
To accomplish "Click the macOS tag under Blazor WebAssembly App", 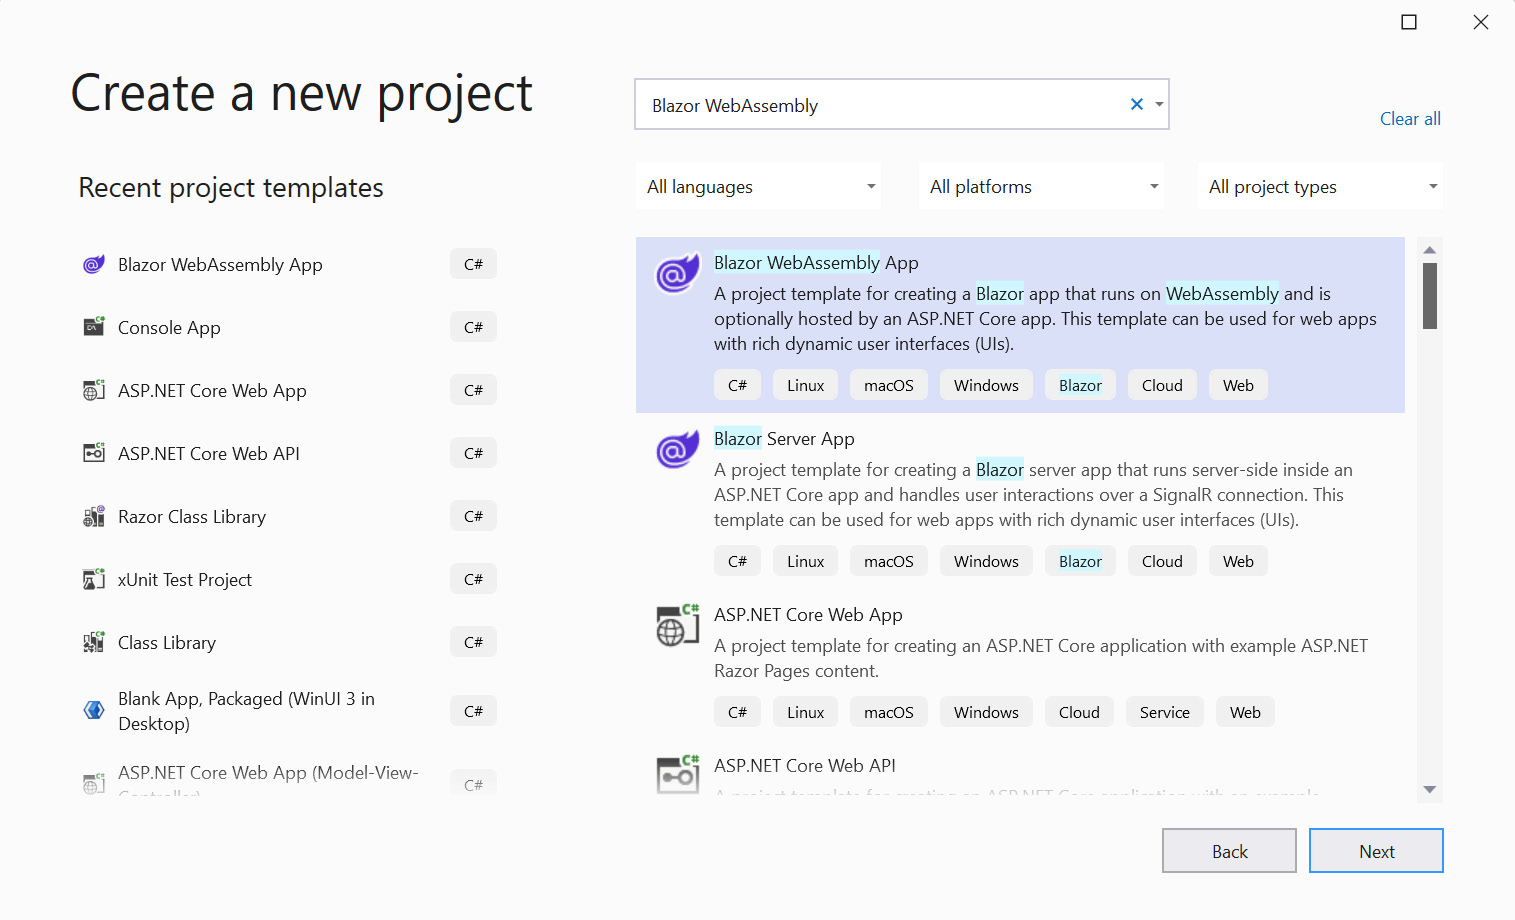I will tap(888, 385).
